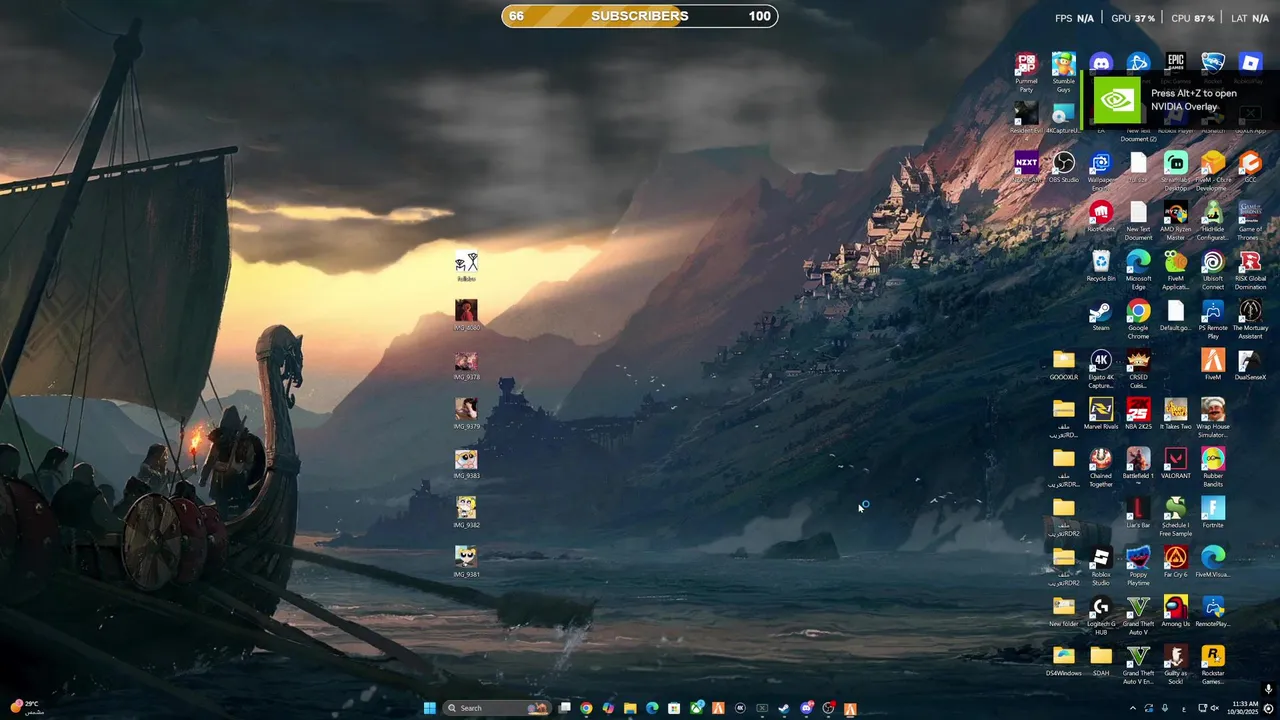1280x720 pixels.
Task: Select the IMG_9382 image file
Action: click(x=466, y=511)
